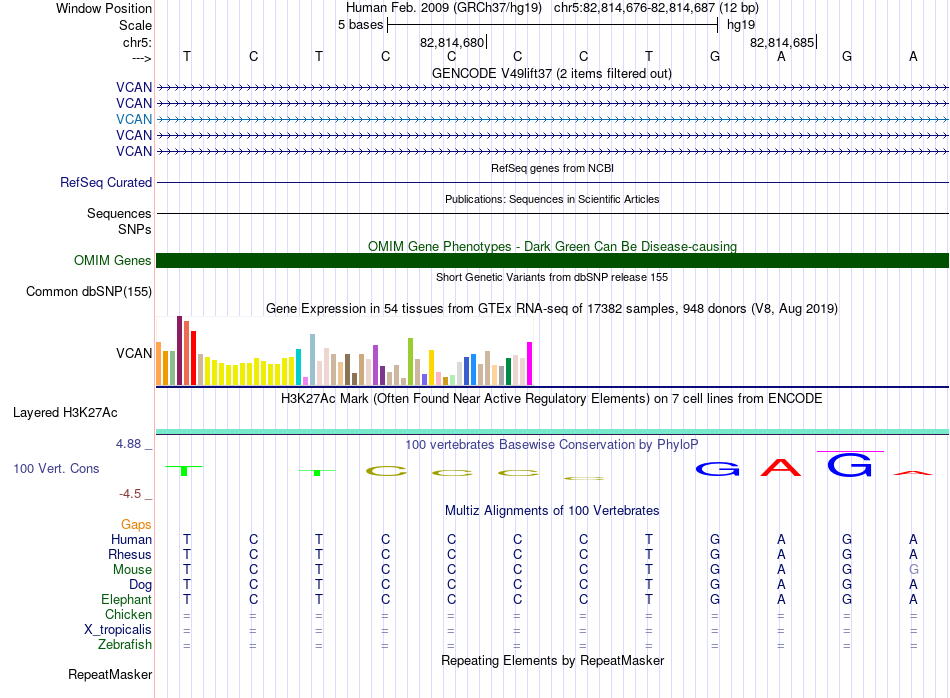
Task: Click the X_tropicalis species label
Action: 118,630
